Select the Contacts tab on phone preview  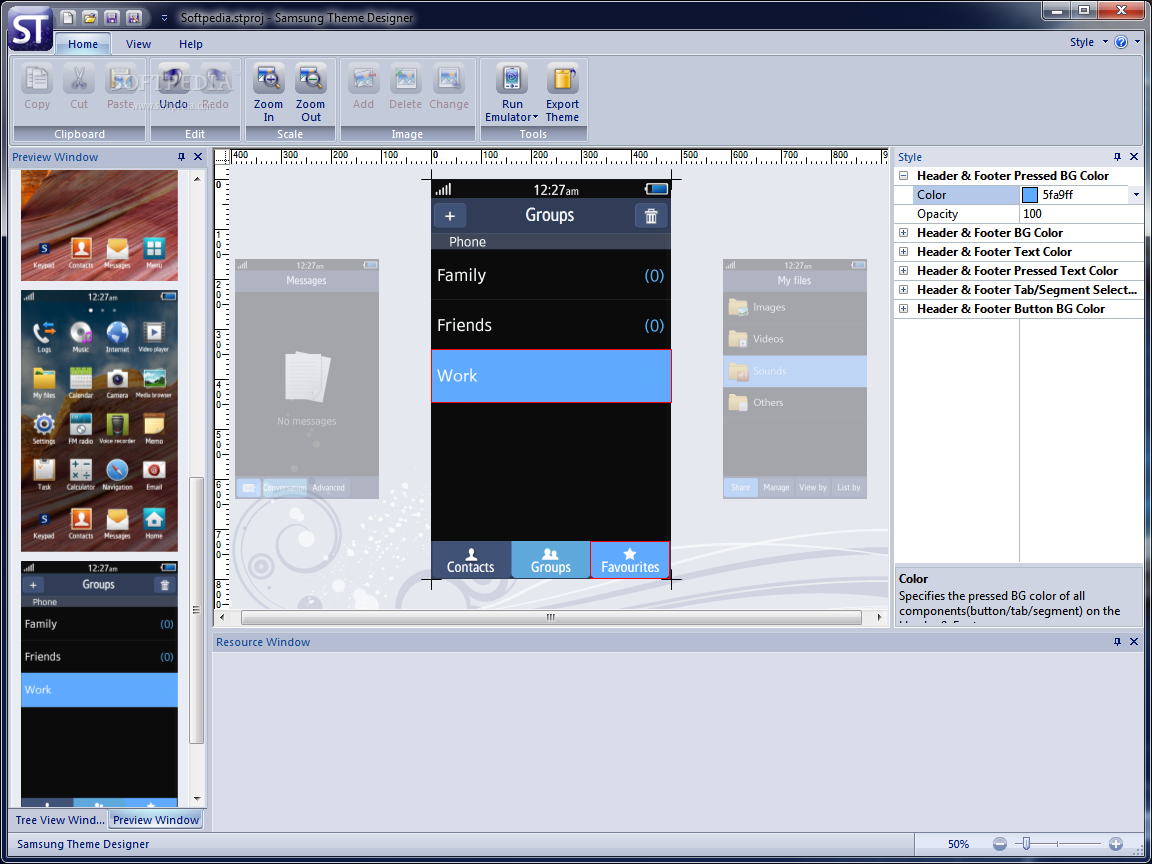pos(471,560)
